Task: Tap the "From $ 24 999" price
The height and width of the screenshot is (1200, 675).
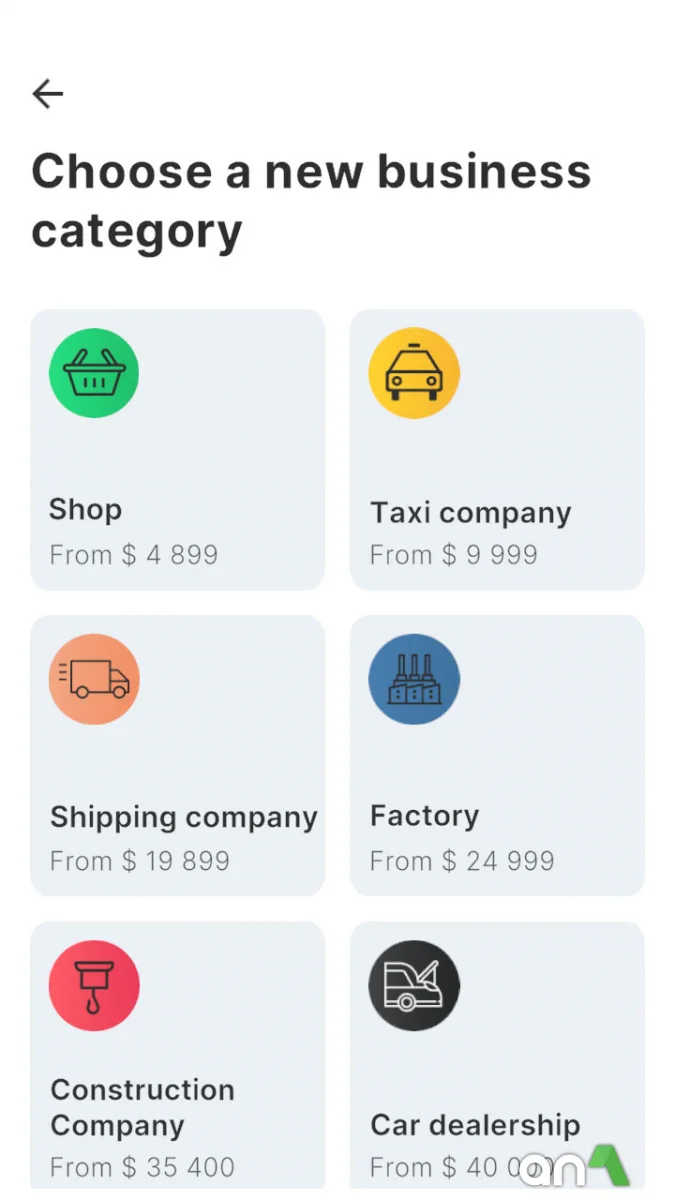Action: pos(462,861)
